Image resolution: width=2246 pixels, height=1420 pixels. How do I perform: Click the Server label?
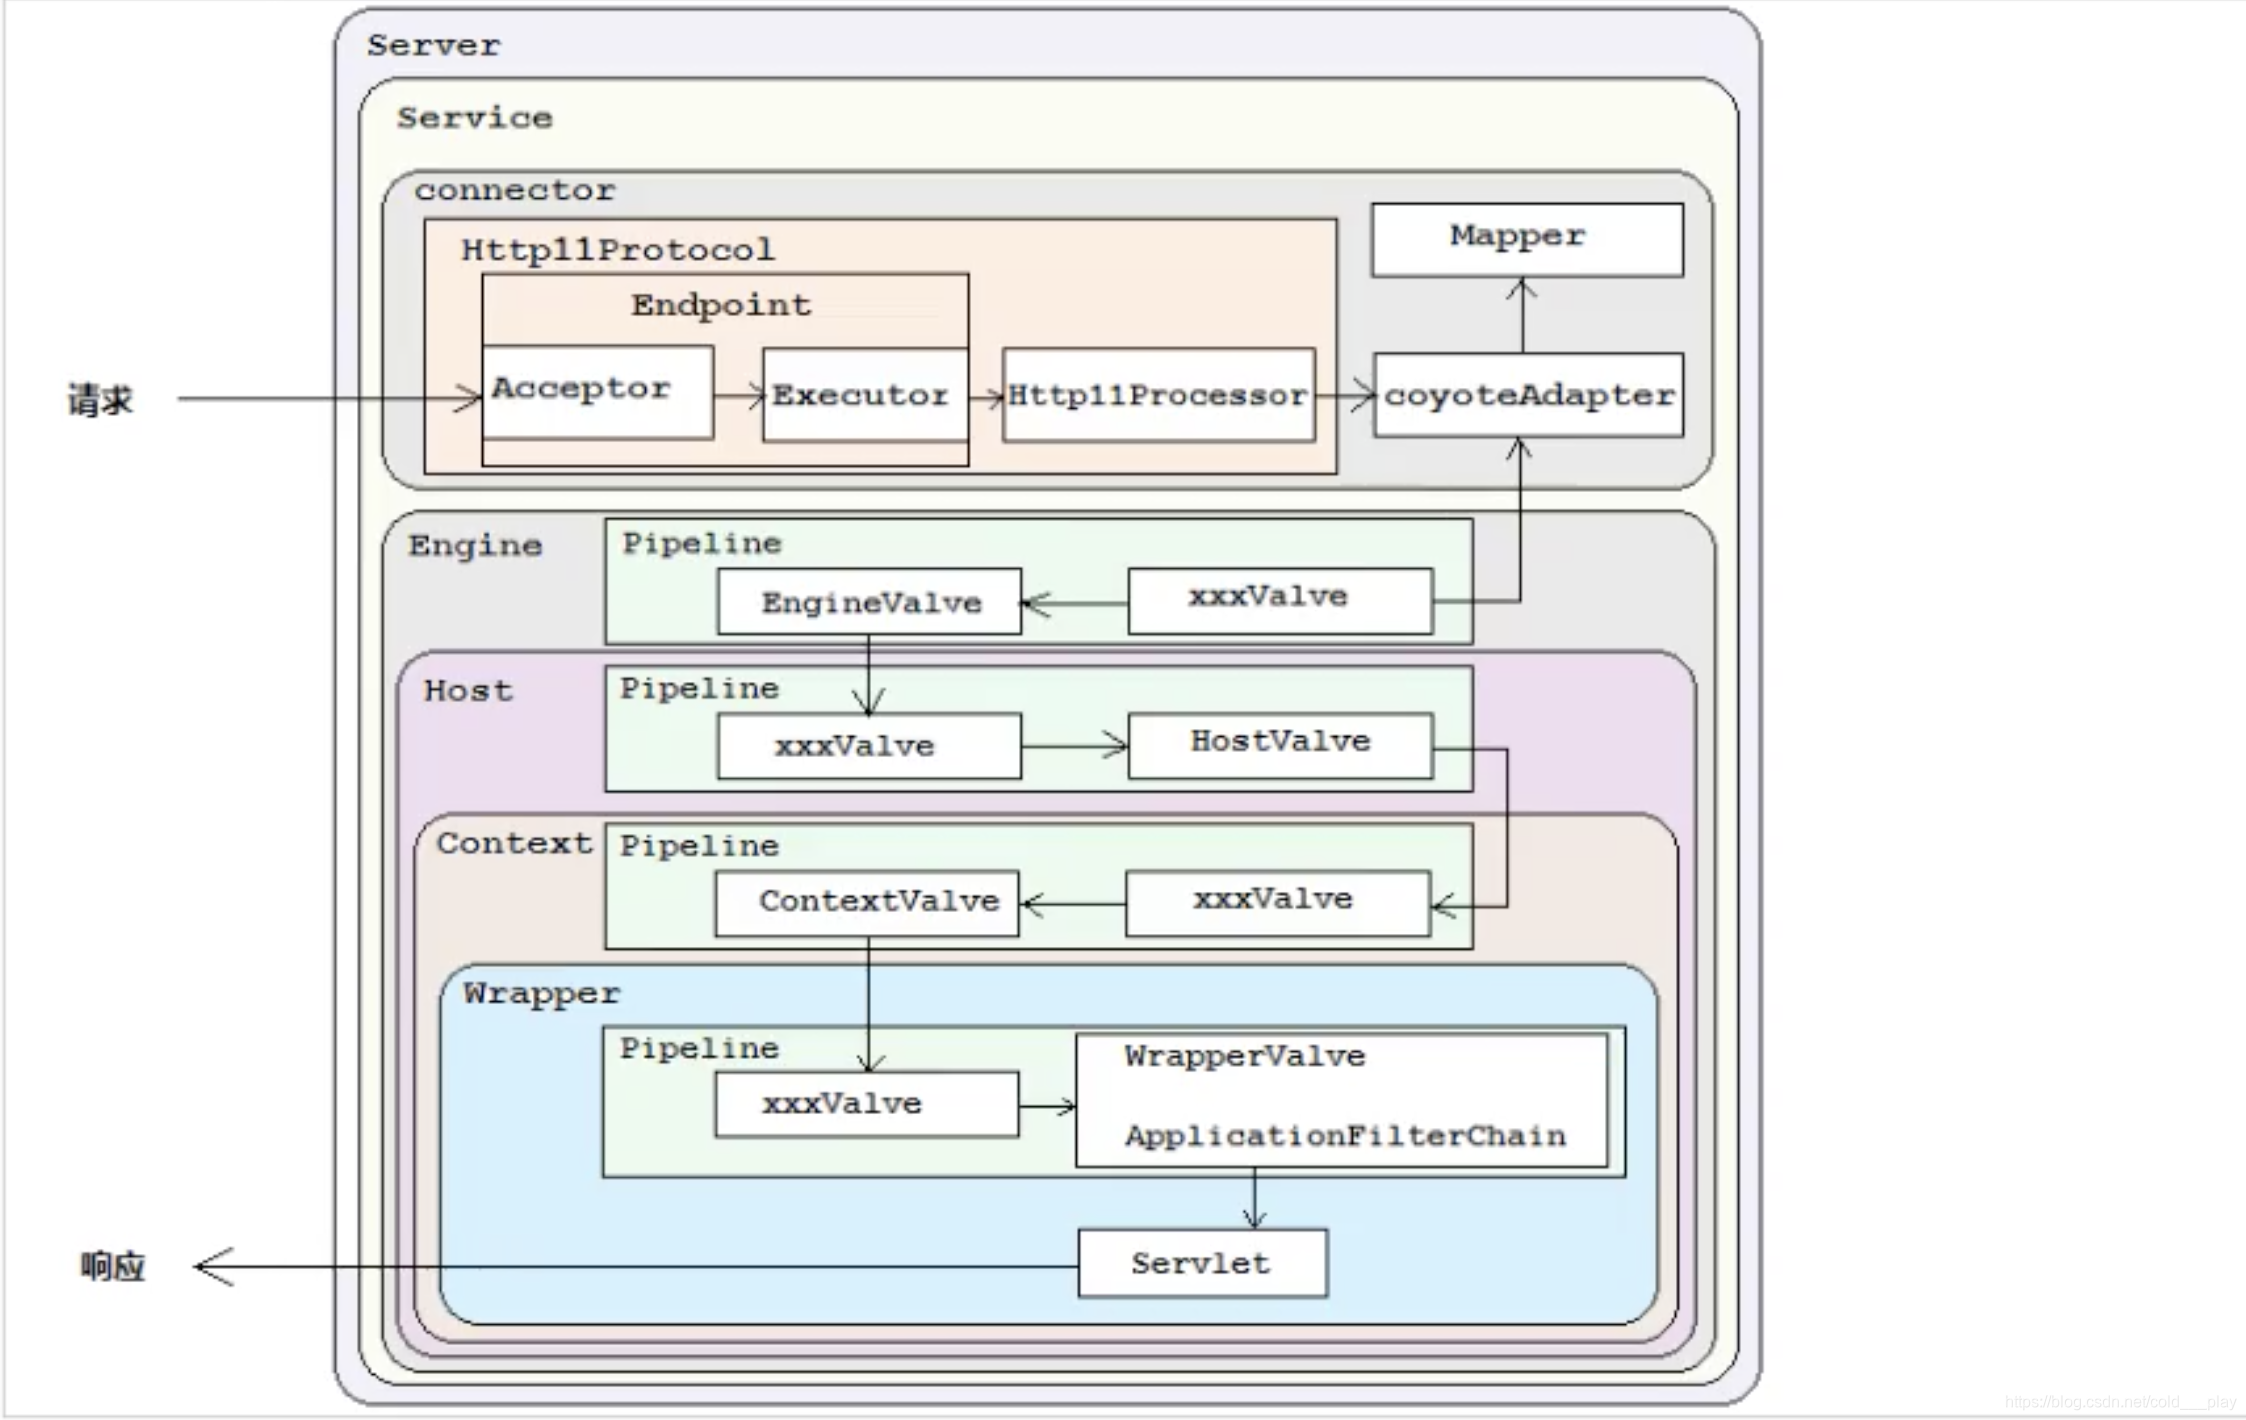click(433, 46)
